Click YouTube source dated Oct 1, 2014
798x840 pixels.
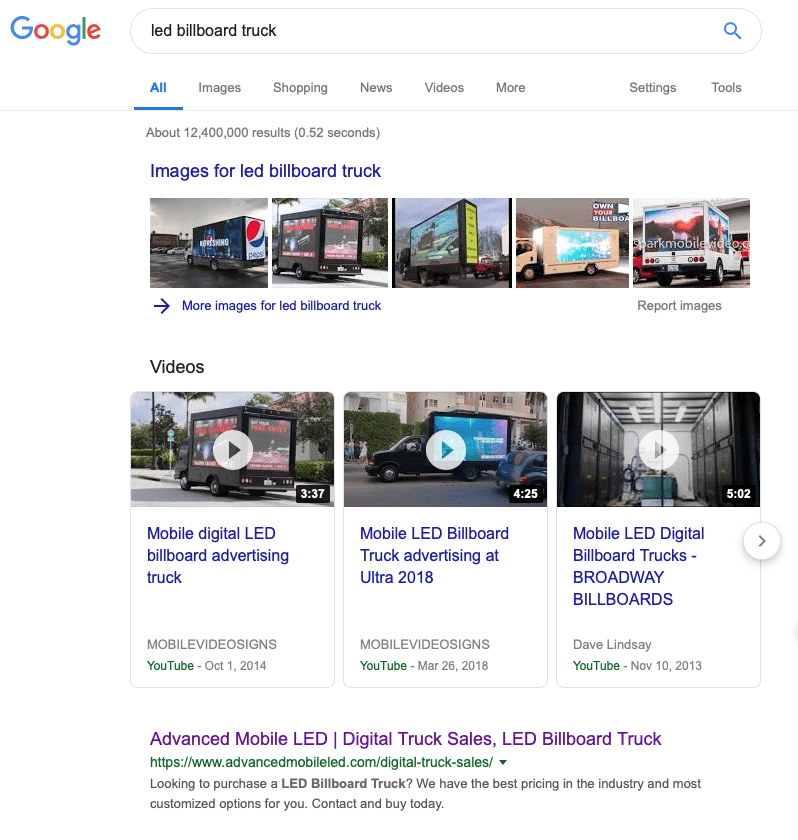[170, 666]
